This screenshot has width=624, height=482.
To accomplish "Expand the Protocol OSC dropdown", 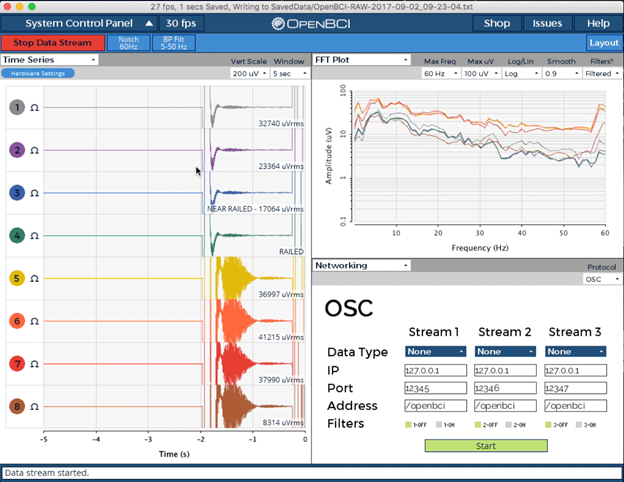I will click(x=602, y=279).
